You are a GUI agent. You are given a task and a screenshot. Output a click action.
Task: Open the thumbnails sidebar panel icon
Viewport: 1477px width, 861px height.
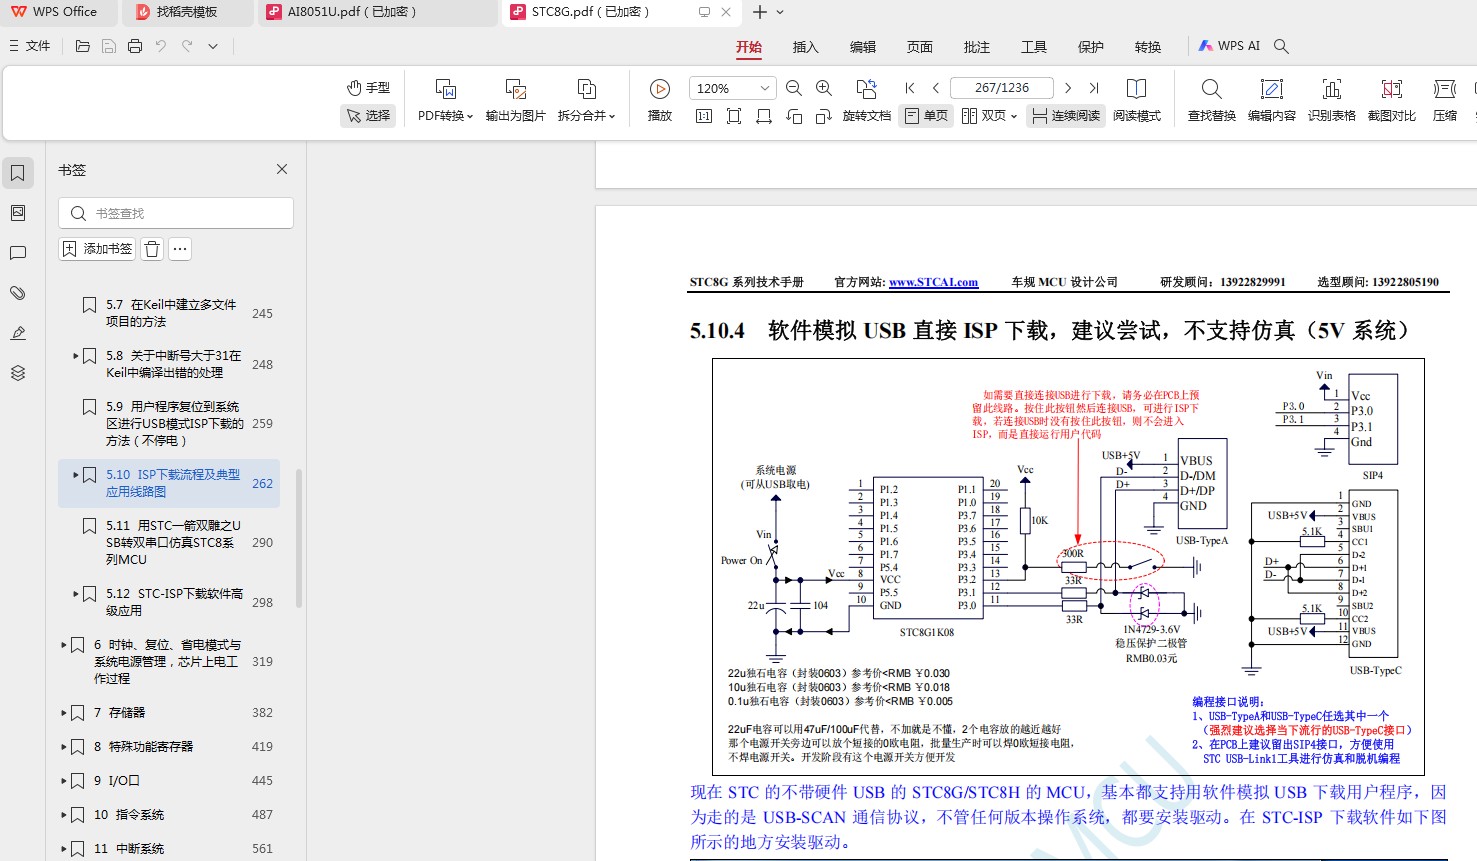click(18, 213)
